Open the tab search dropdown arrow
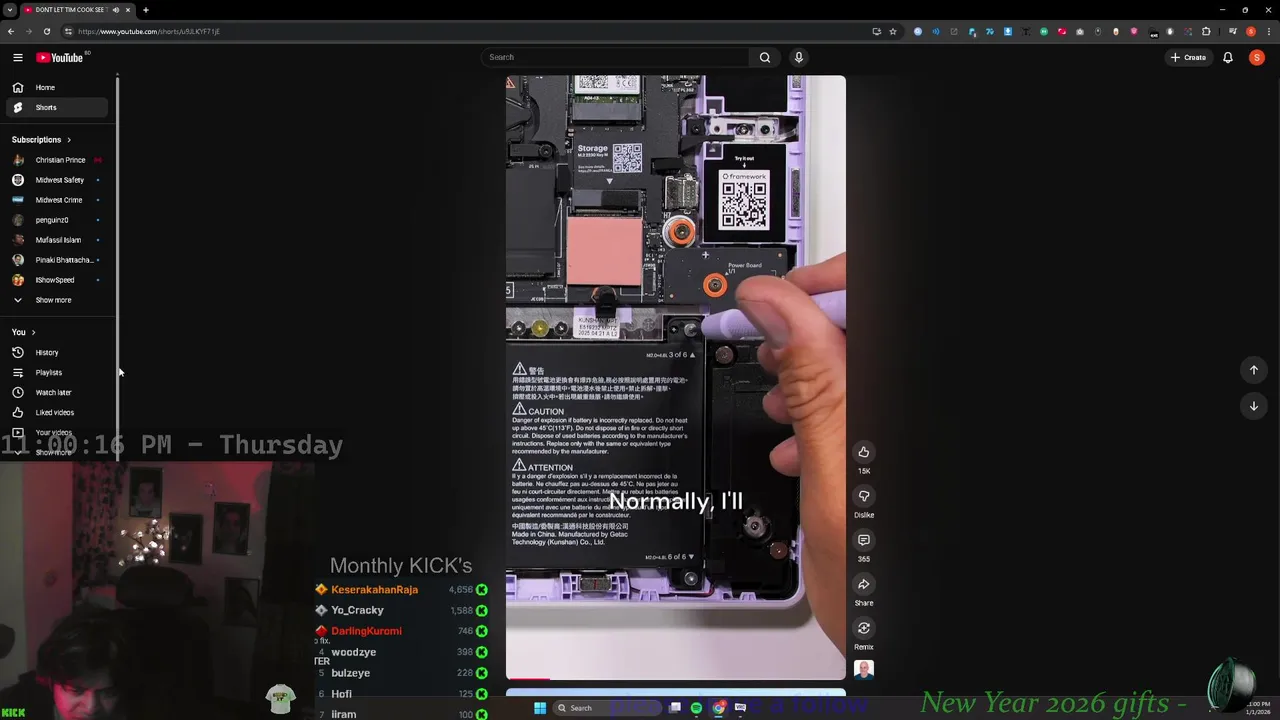This screenshot has height=720, width=1280. click(9, 10)
